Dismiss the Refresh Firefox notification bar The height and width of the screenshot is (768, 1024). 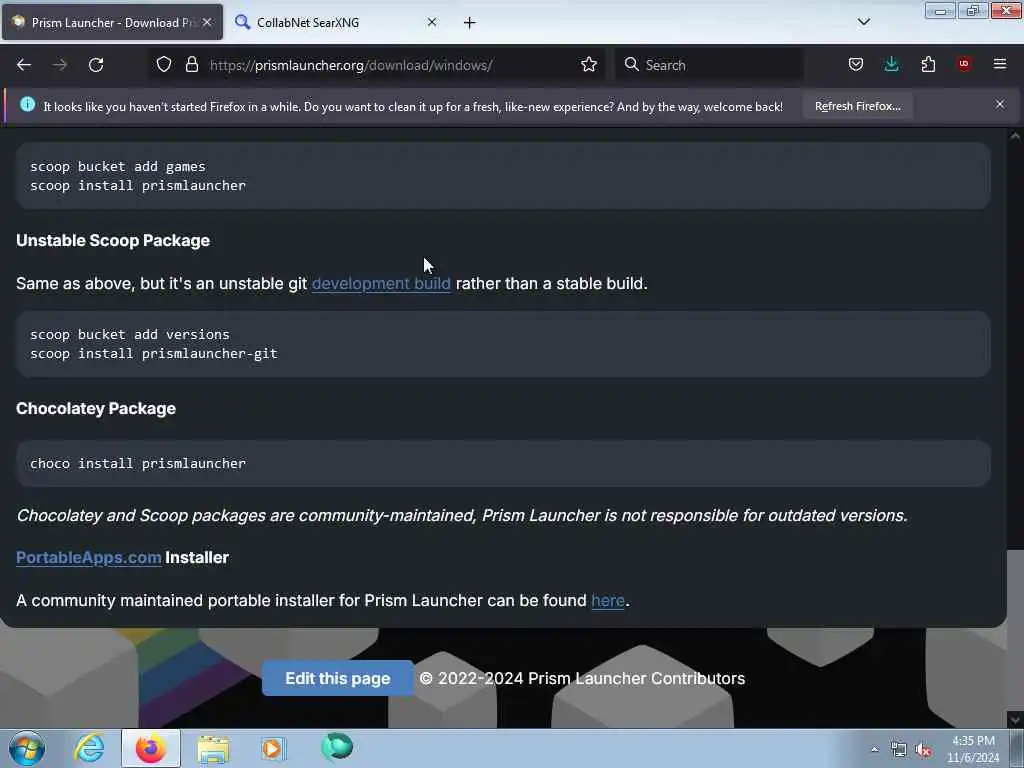(x=1000, y=104)
